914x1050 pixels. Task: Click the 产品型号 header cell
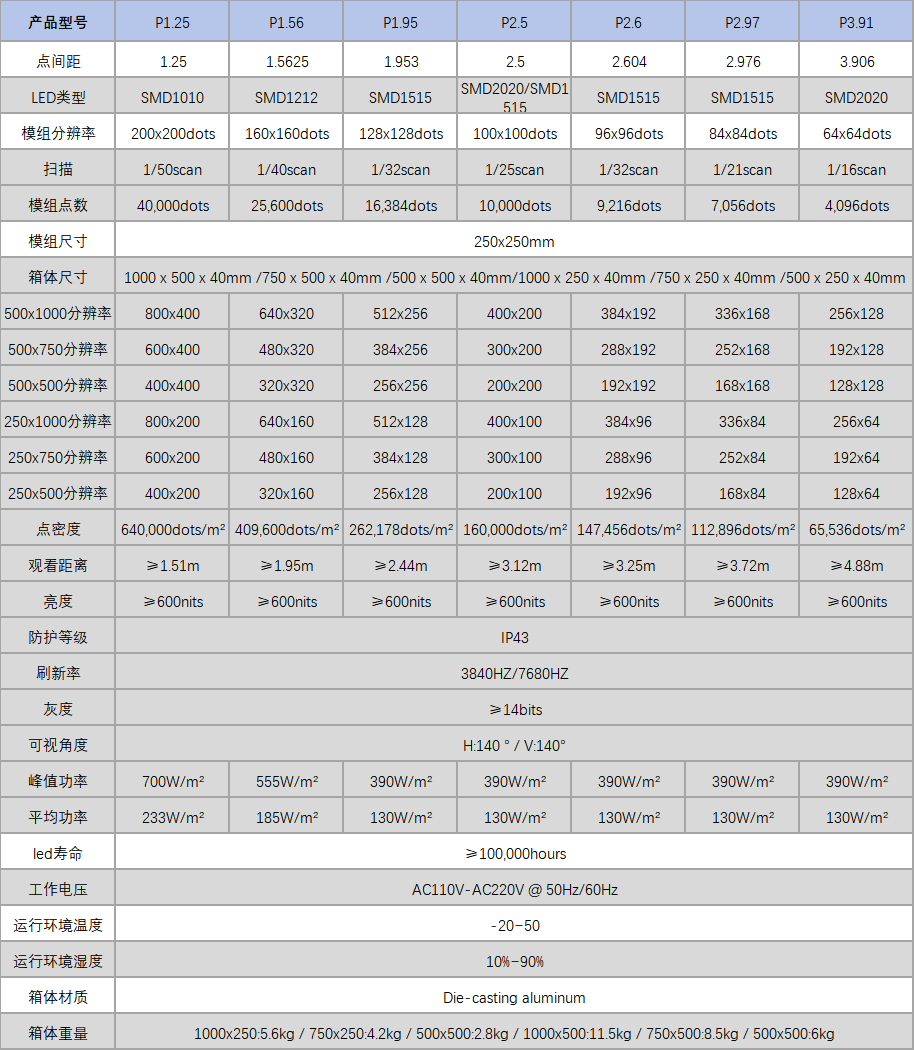click(58, 22)
